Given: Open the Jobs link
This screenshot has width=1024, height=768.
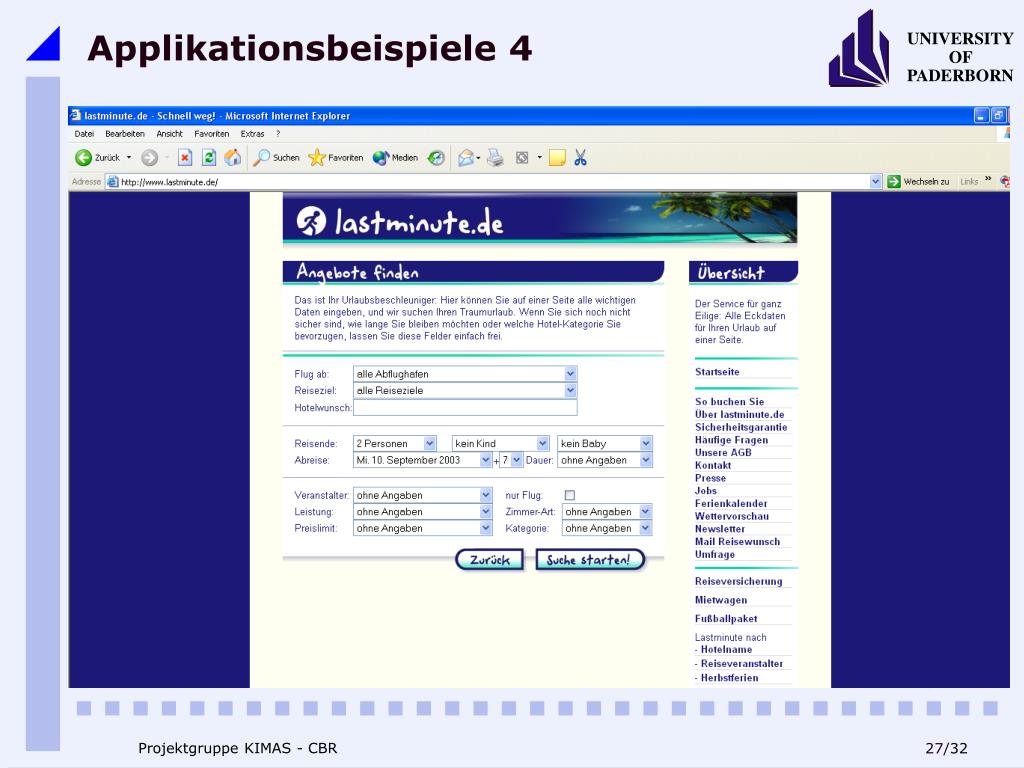Looking at the screenshot, I should pos(706,490).
